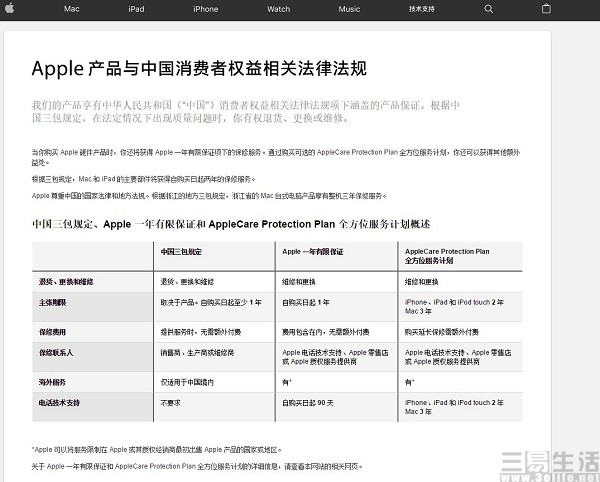Click the paragraph starting 当你购买 Apple 硬件产品时
This screenshot has height=482, width=600.
(276, 157)
